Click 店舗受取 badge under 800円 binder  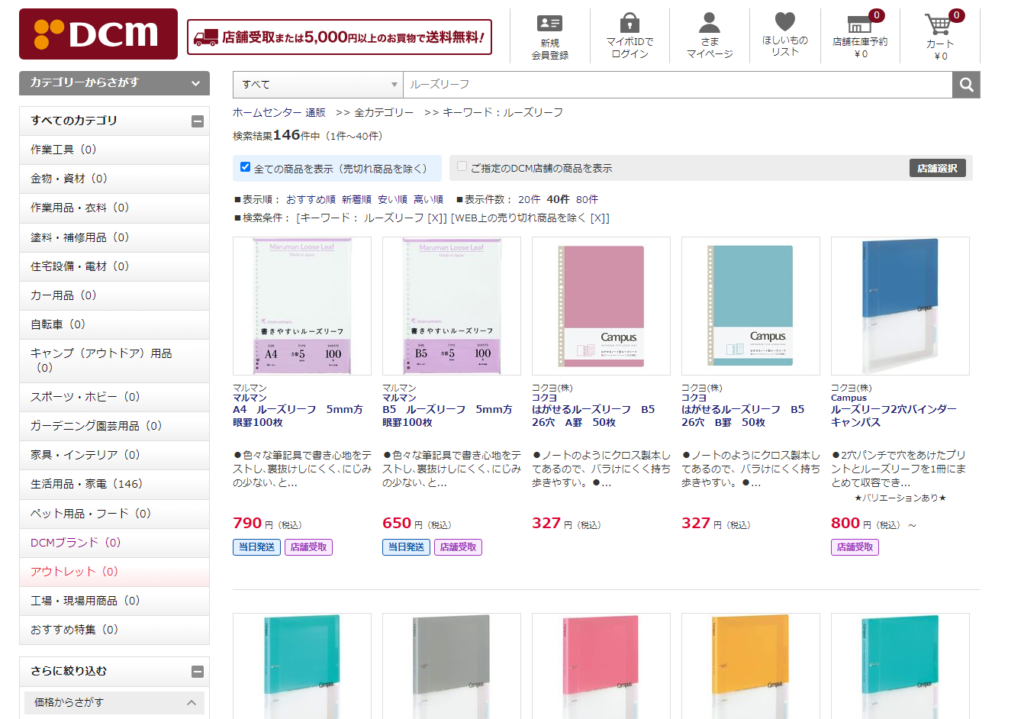click(855, 547)
